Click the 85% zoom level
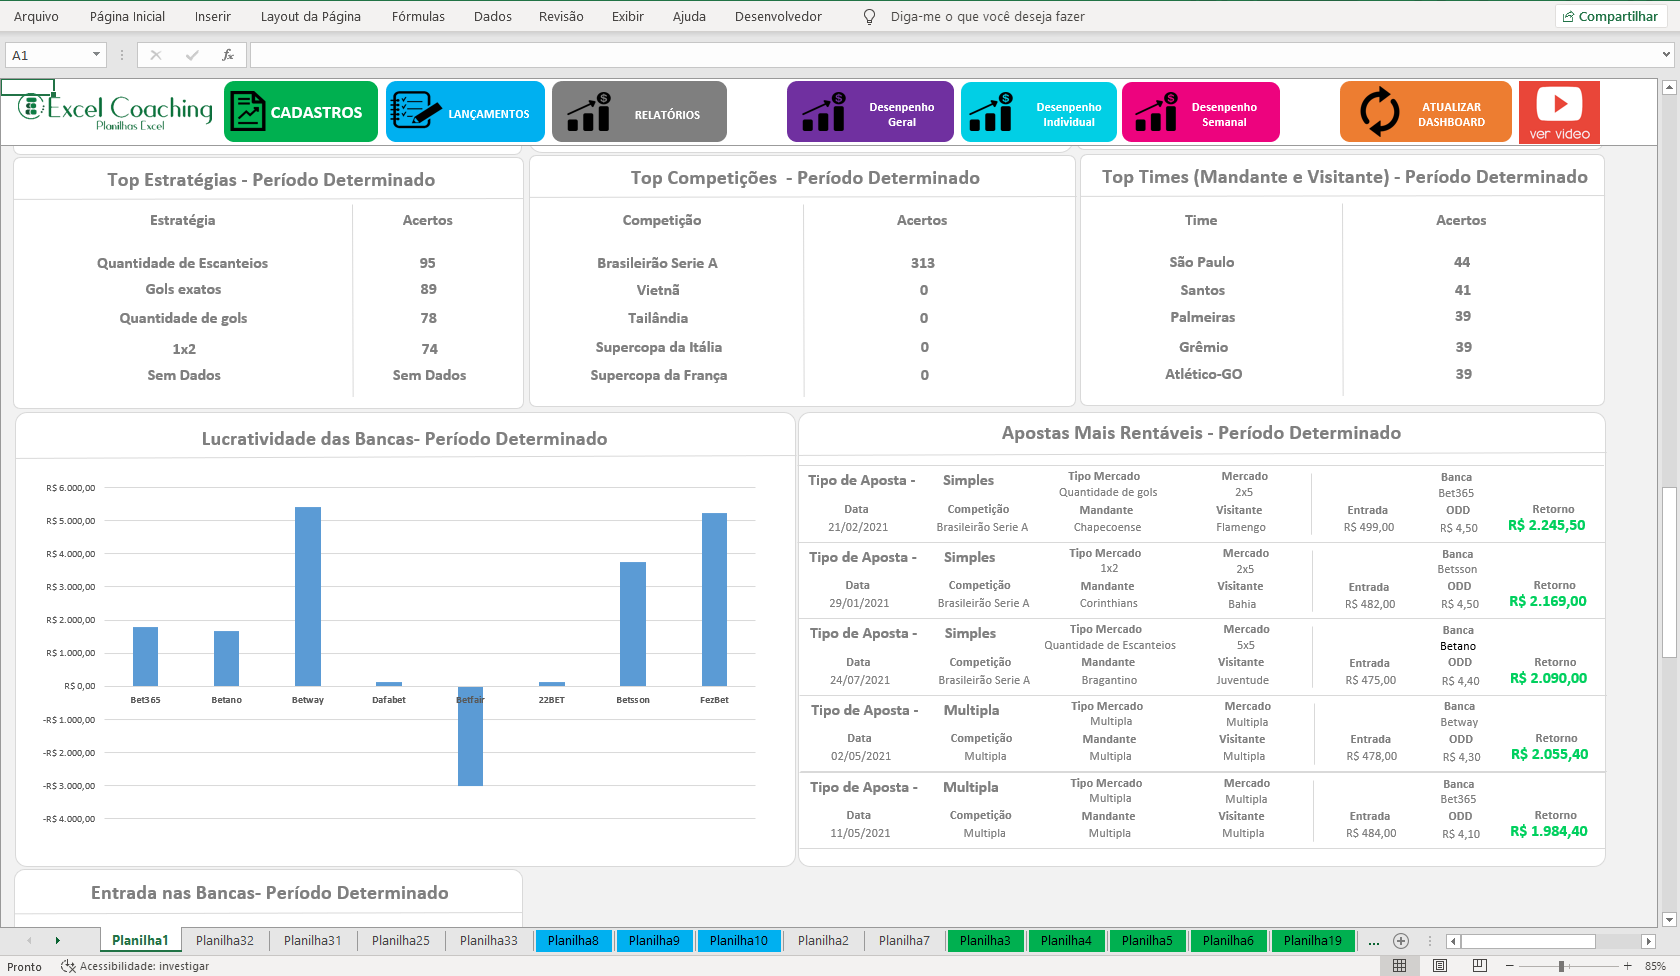 (1655, 966)
